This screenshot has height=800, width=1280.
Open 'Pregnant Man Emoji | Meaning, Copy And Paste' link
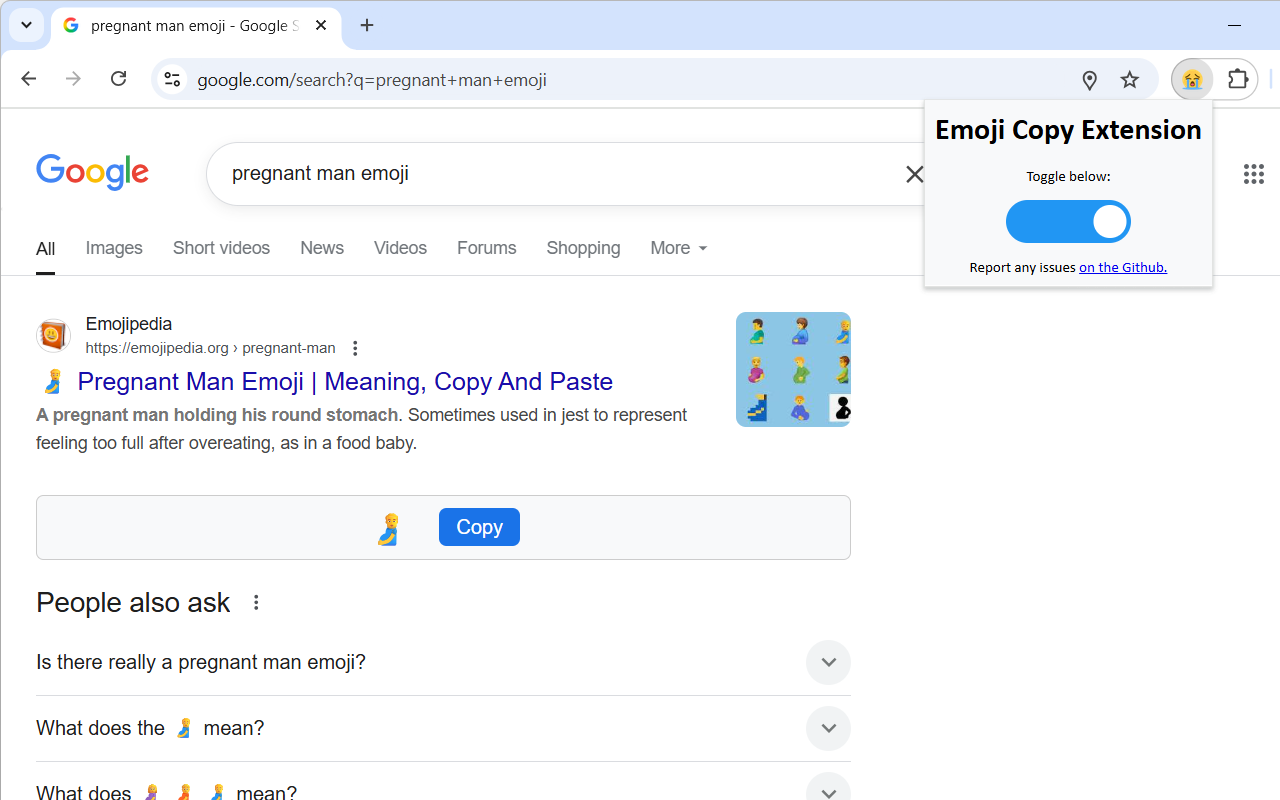click(345, 382)
